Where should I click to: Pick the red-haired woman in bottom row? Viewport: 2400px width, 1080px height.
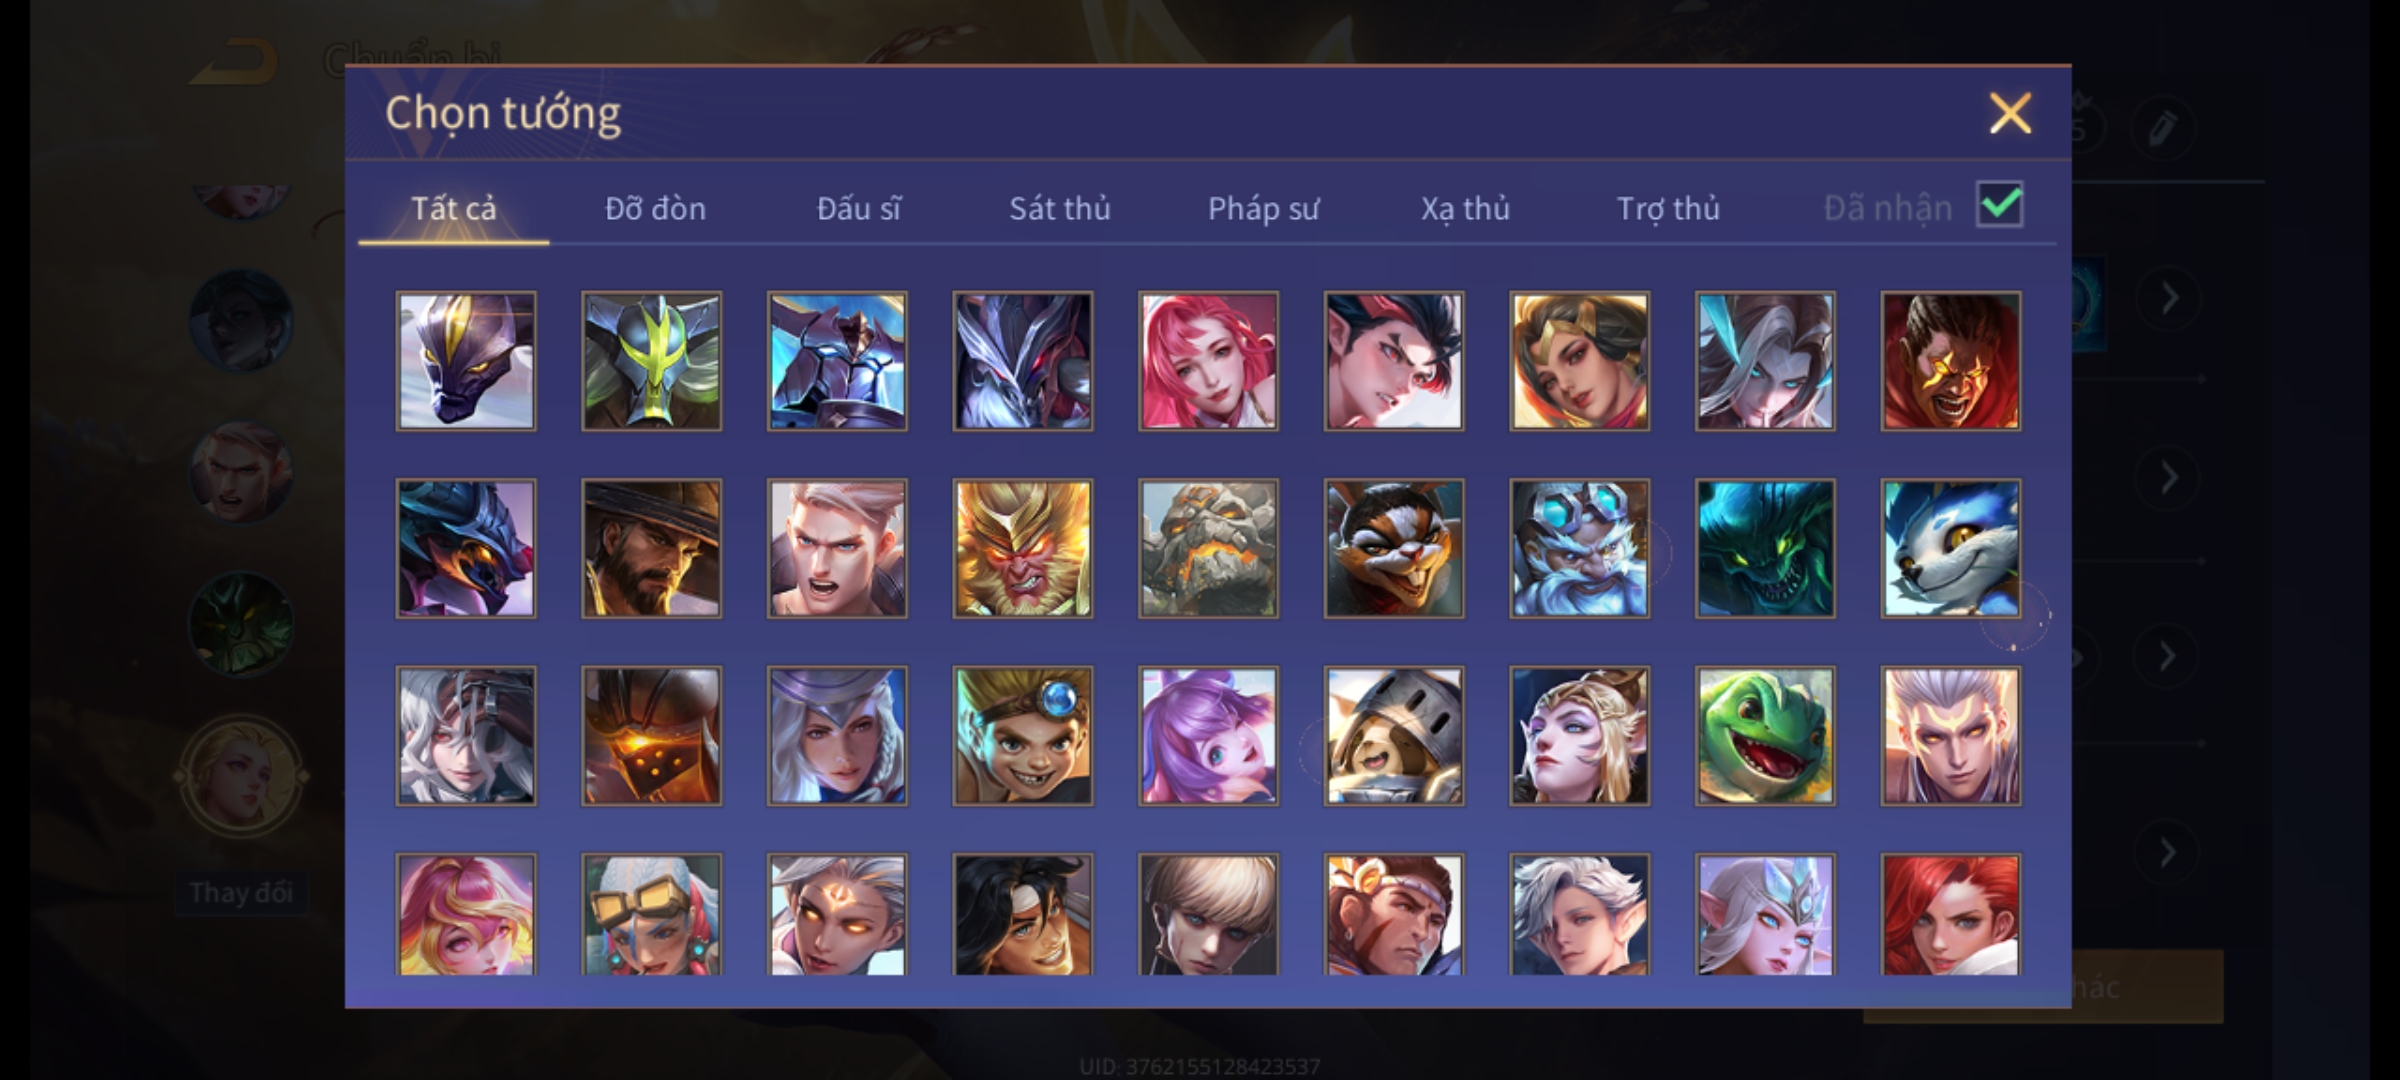tap(1950, 914)
